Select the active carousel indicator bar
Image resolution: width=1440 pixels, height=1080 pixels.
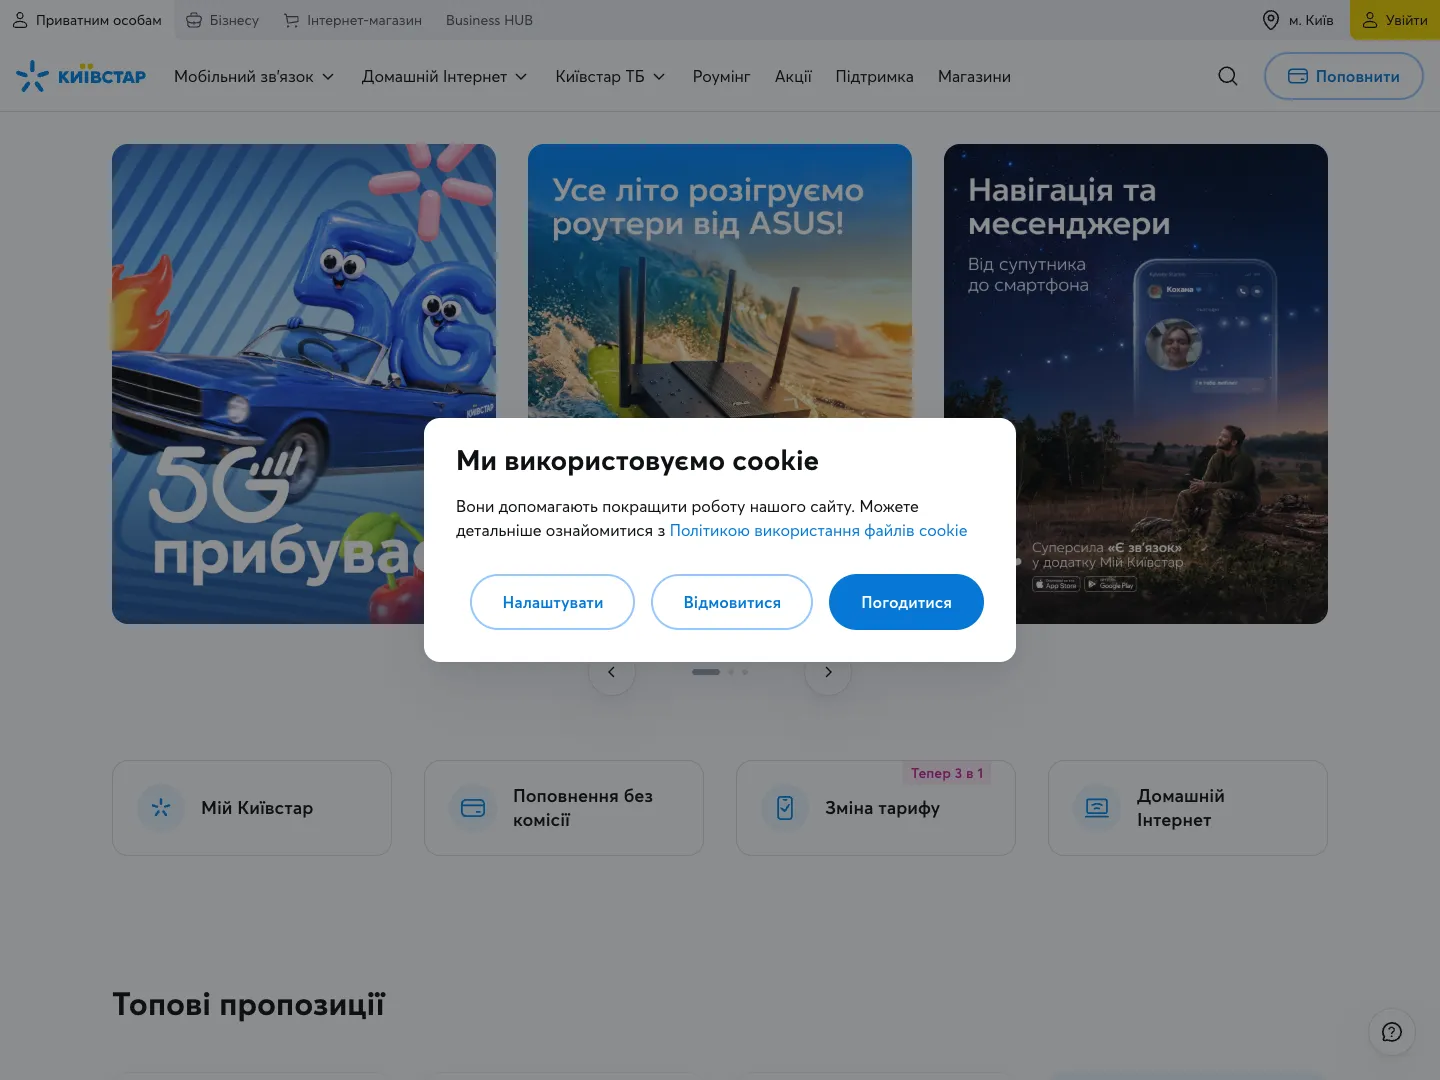[706, 672]
